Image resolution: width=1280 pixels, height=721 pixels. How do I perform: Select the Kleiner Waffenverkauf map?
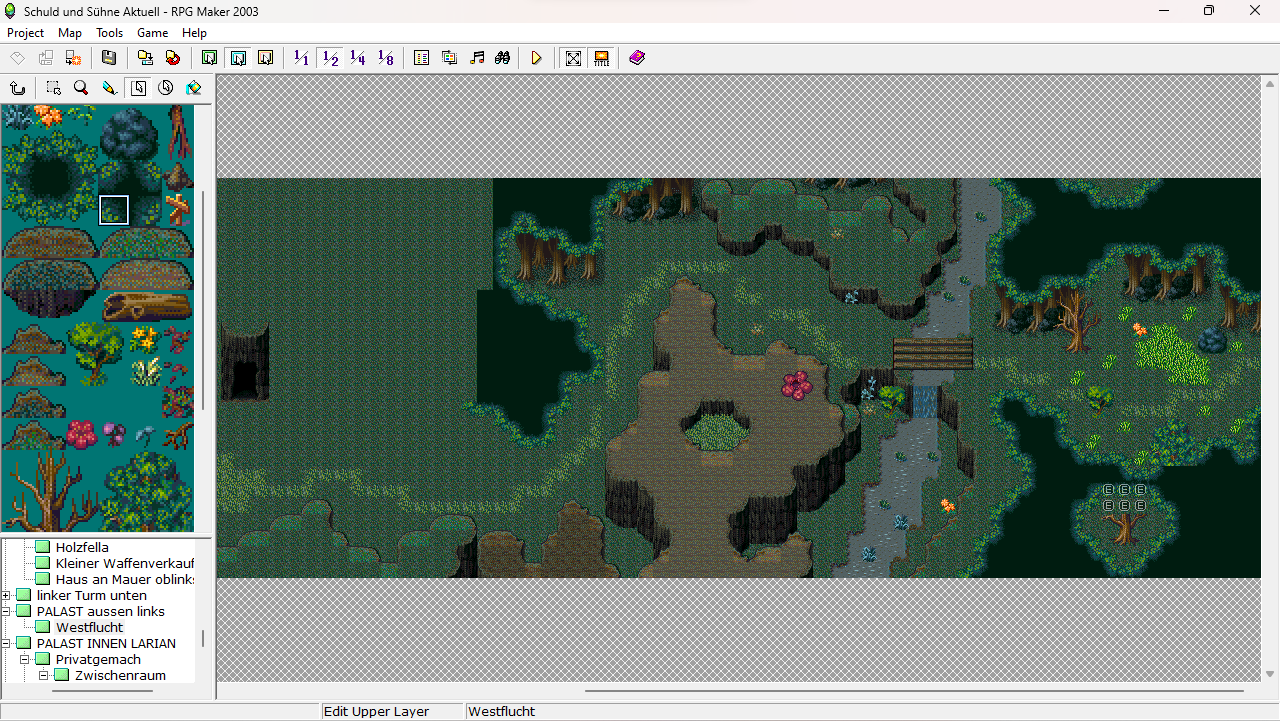(x=125, y=563)
